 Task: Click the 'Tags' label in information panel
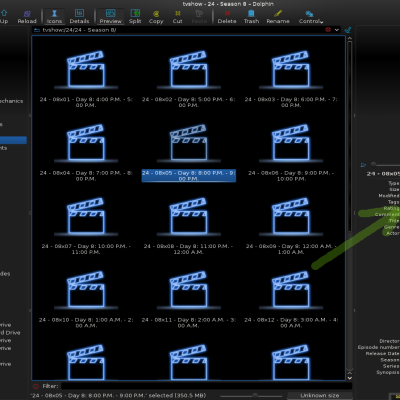point(393,202)
